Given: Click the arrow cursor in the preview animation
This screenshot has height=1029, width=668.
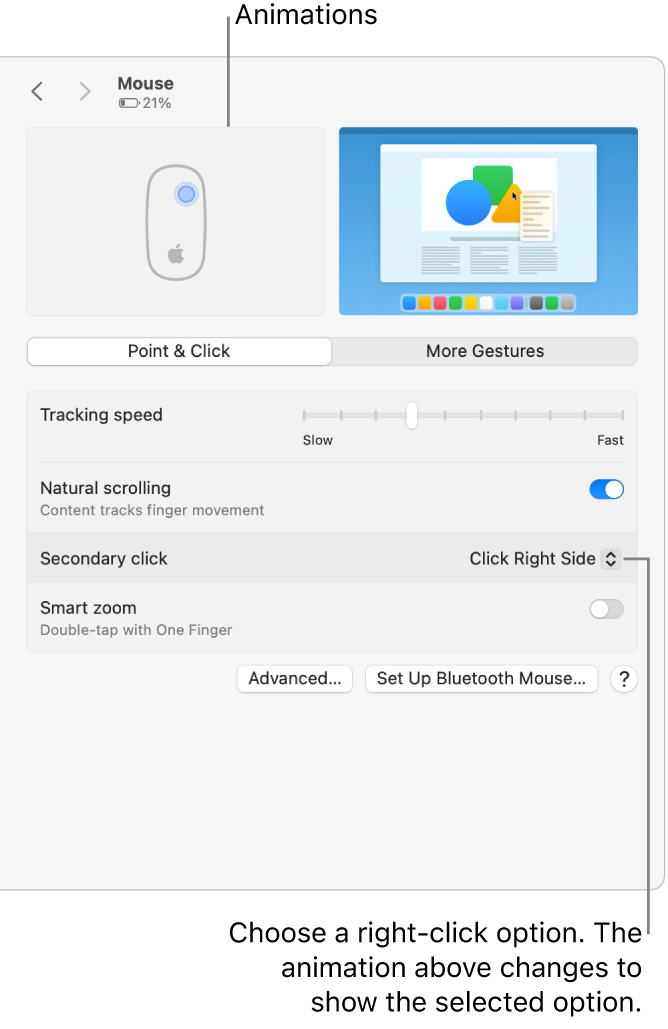Looking at the screenshot, I should click(x=513, y=197).
